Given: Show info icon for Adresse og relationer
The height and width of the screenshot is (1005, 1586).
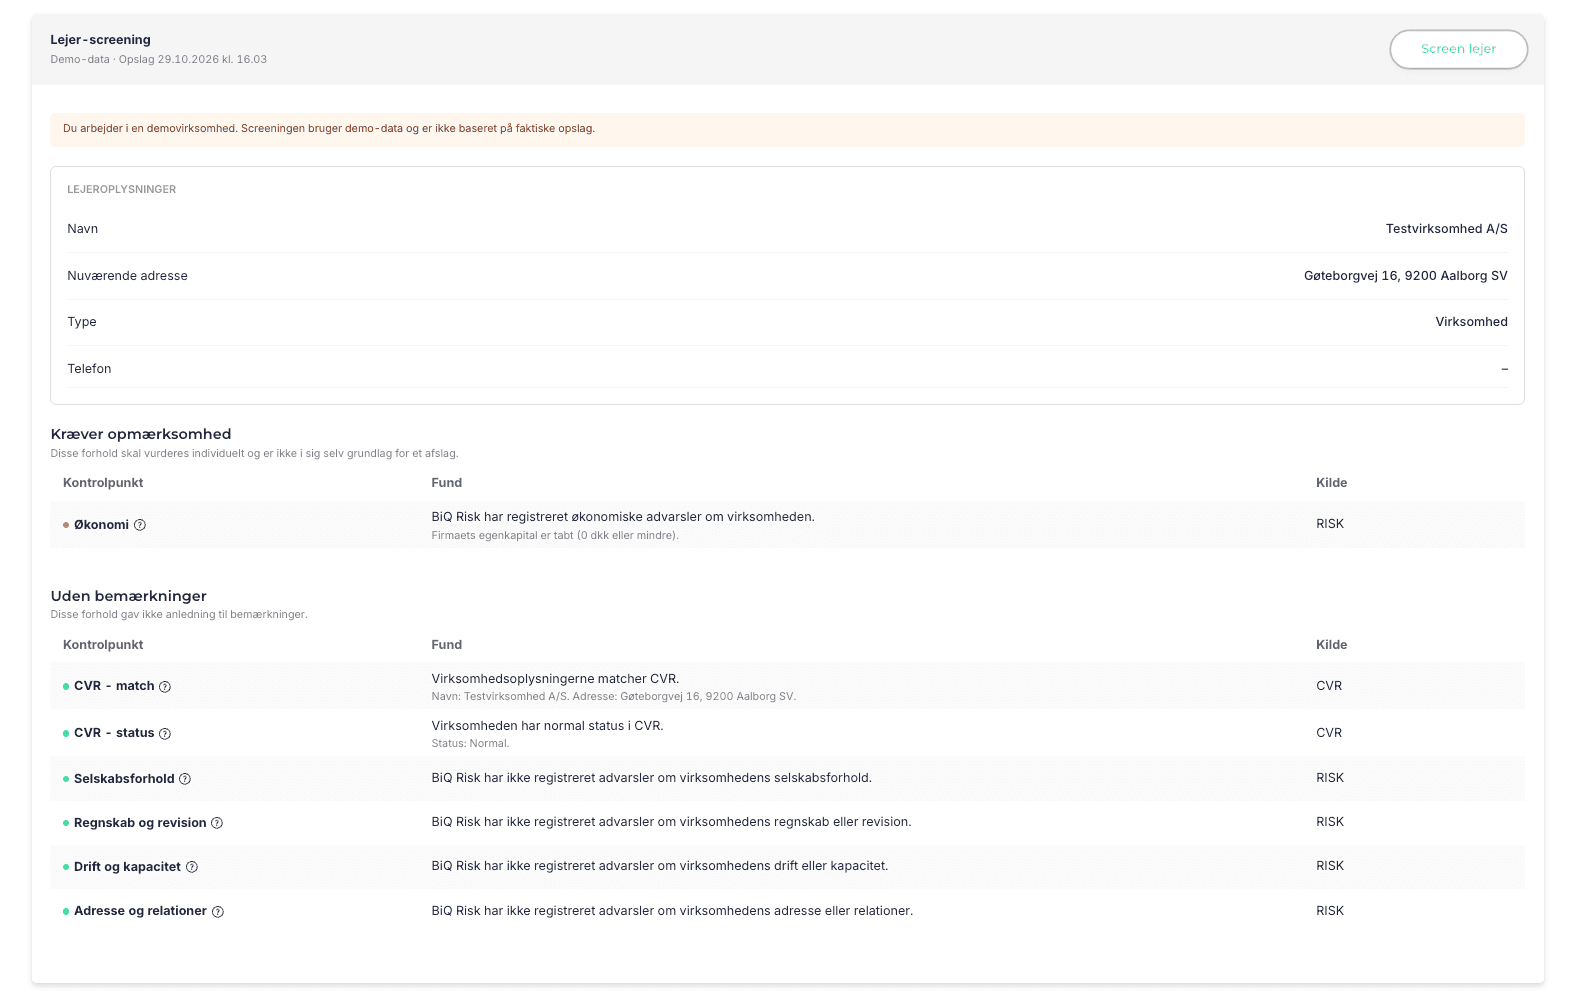Looking at the screenshot, I should point(218,912).
